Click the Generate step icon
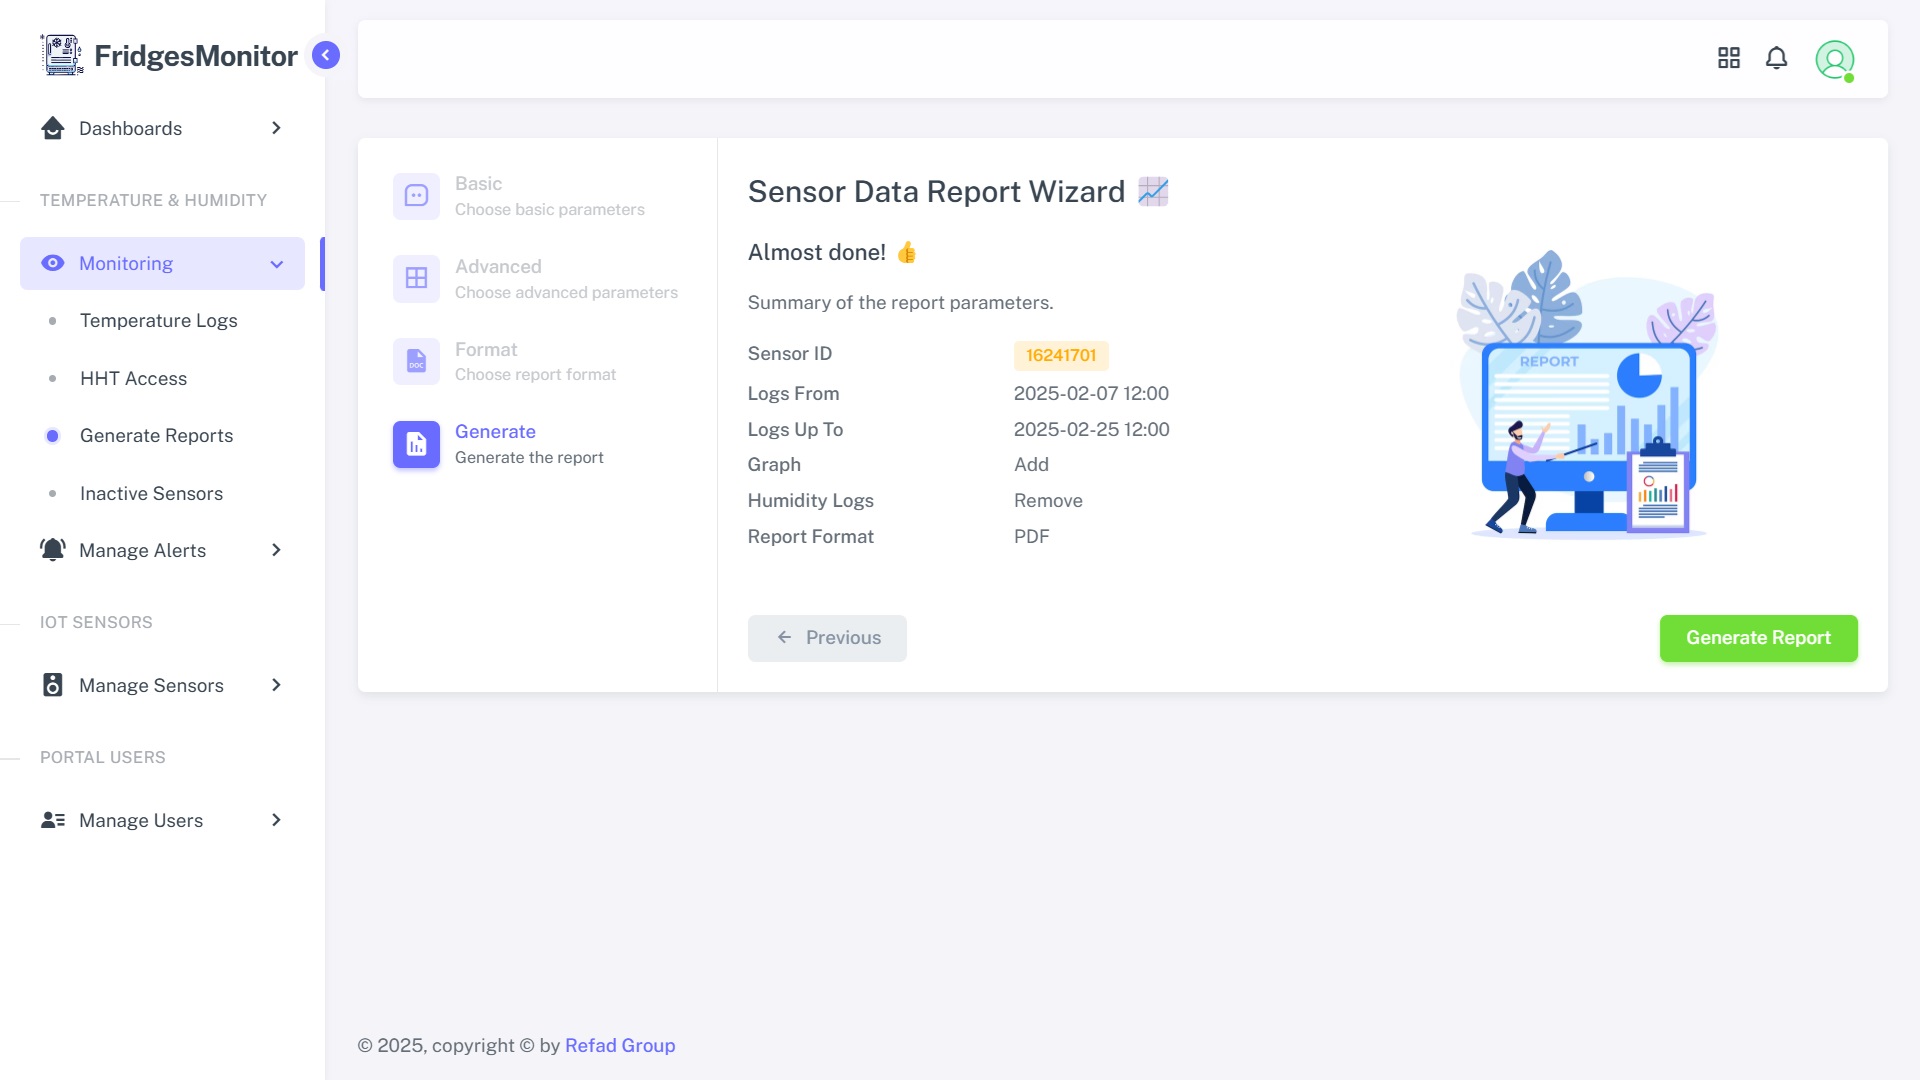 [x=416, y=444]
